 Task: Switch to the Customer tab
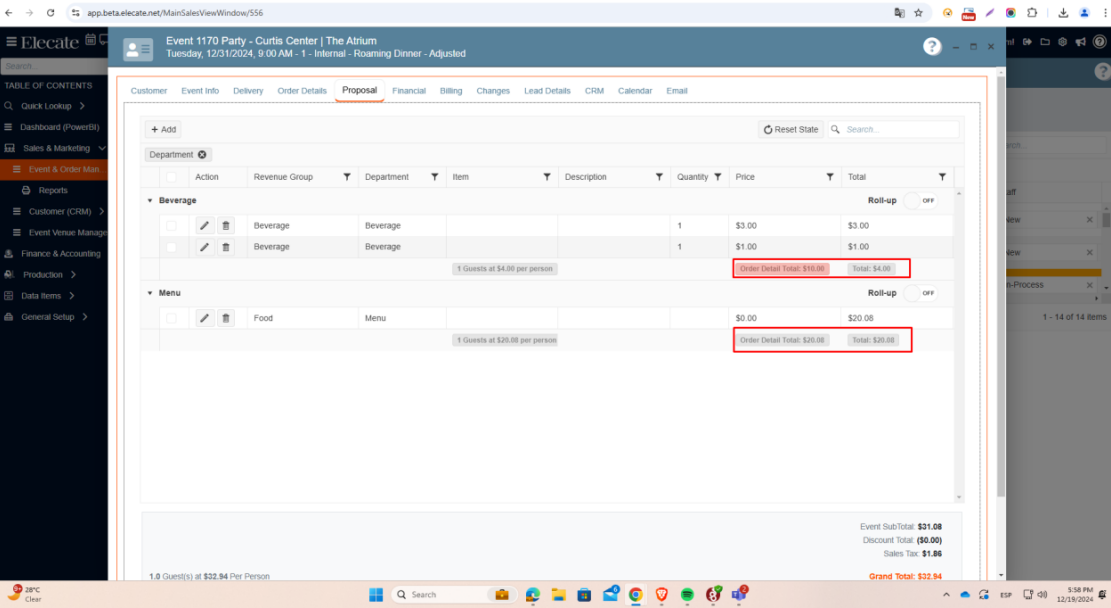tap(149, 91)
